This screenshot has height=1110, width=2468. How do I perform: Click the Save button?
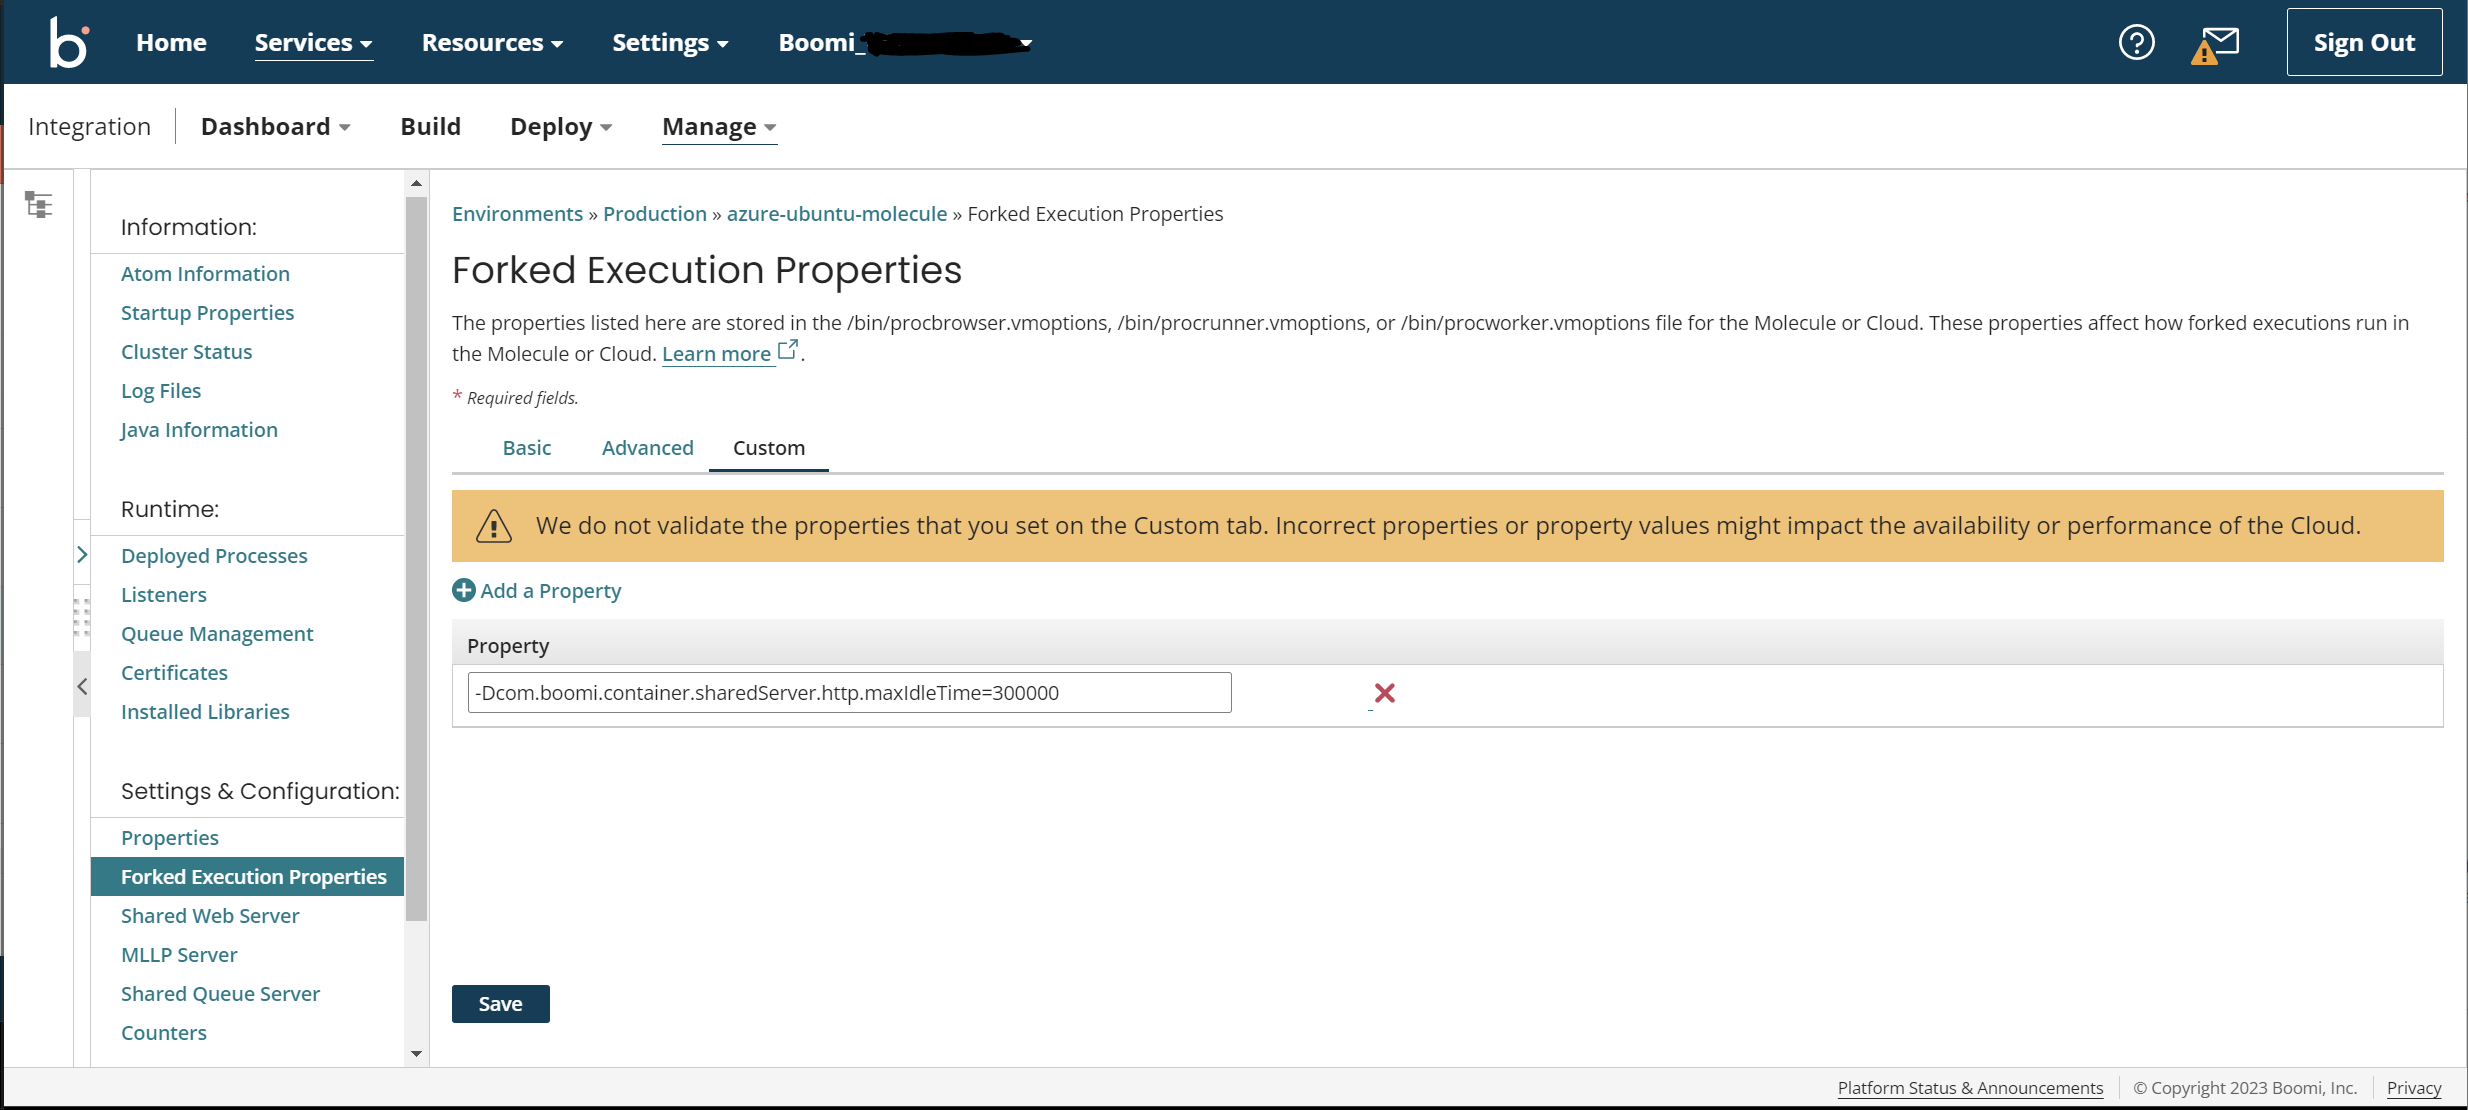click(x=500, y=1004)
